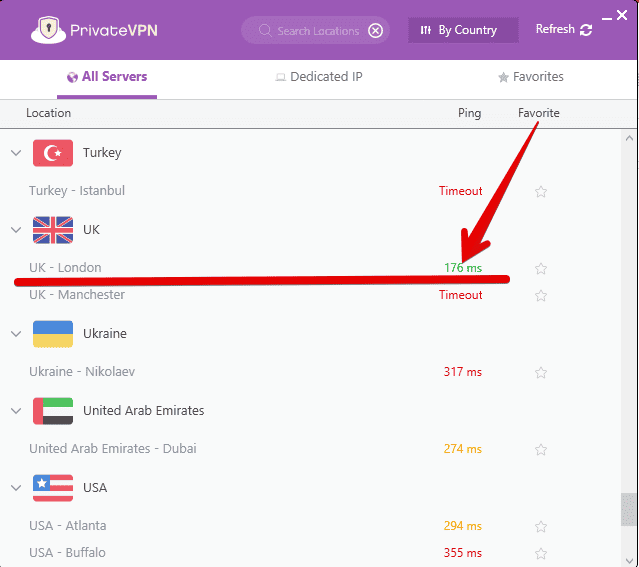Click the Ukraine country name
Viewport: 639px width, 567px height.
(x=105, y=334)
